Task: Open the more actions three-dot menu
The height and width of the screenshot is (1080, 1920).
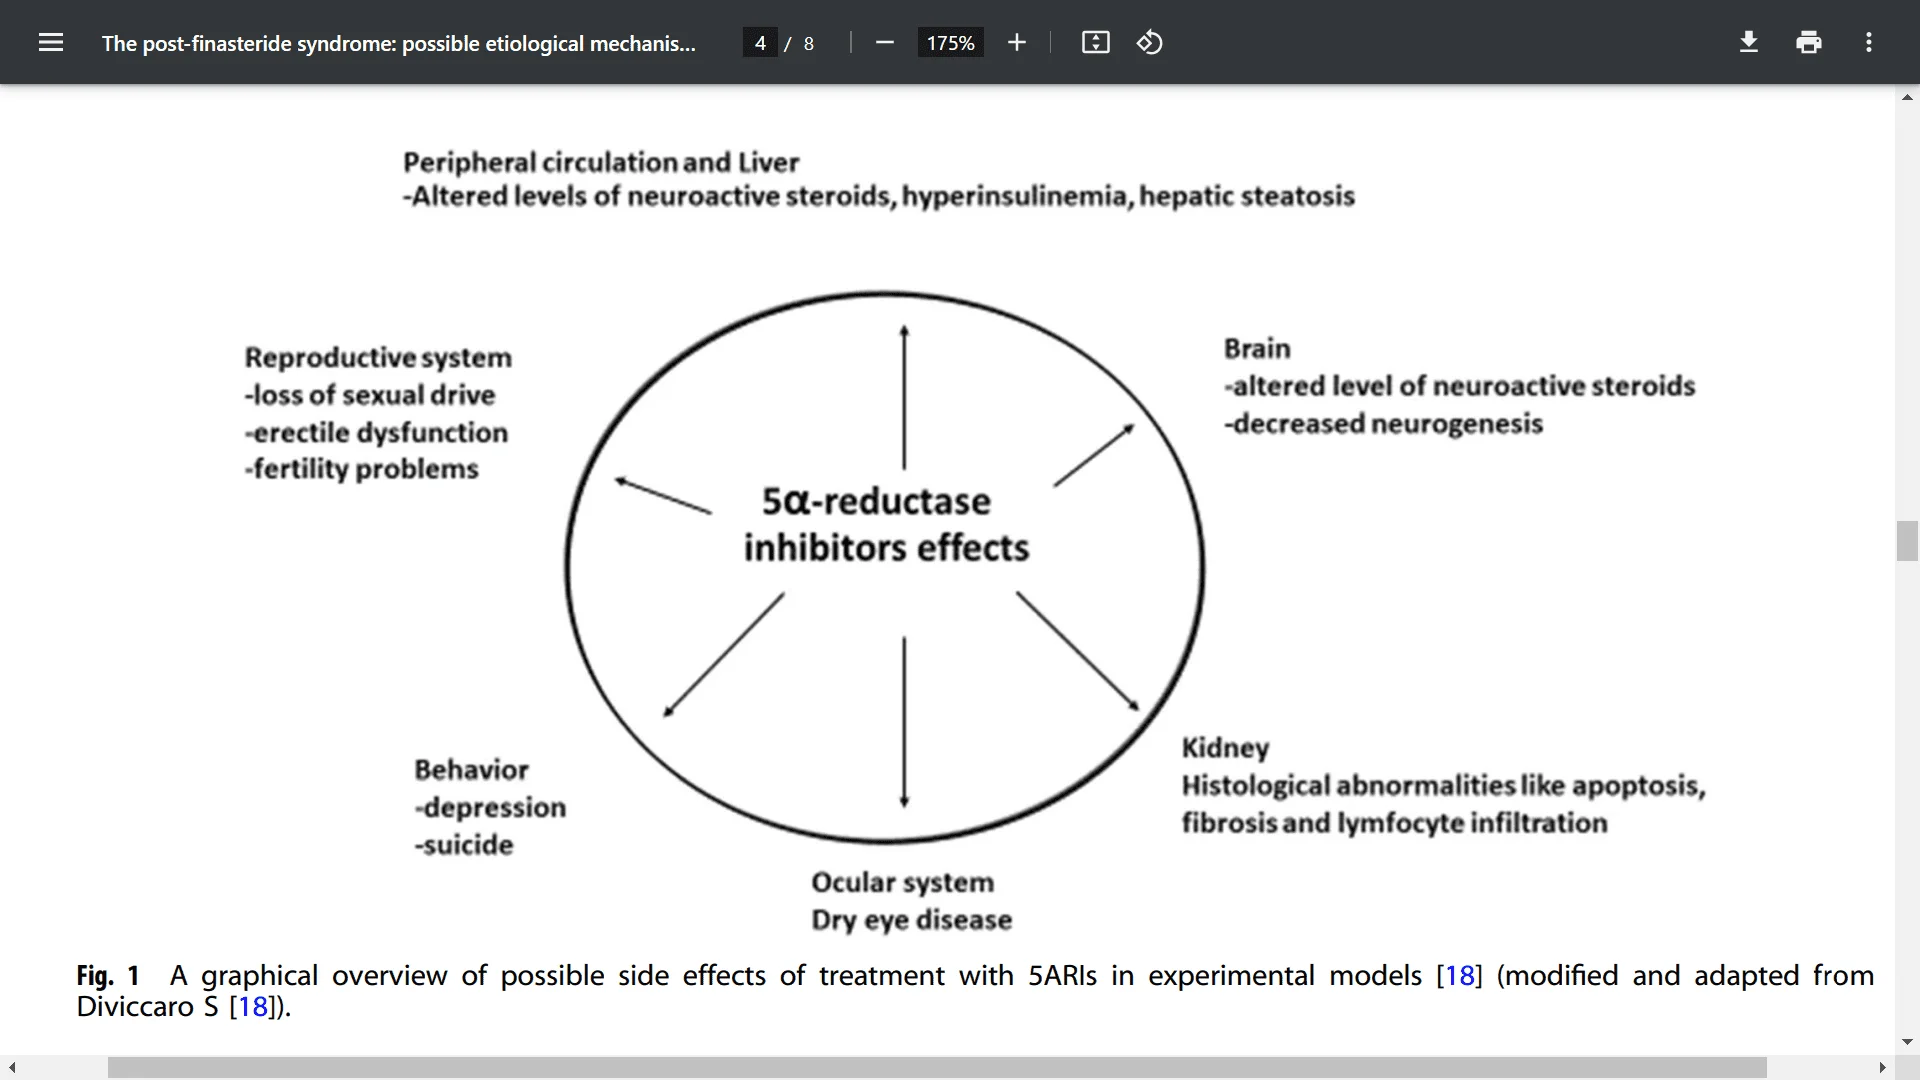Action: point(1869,42)
